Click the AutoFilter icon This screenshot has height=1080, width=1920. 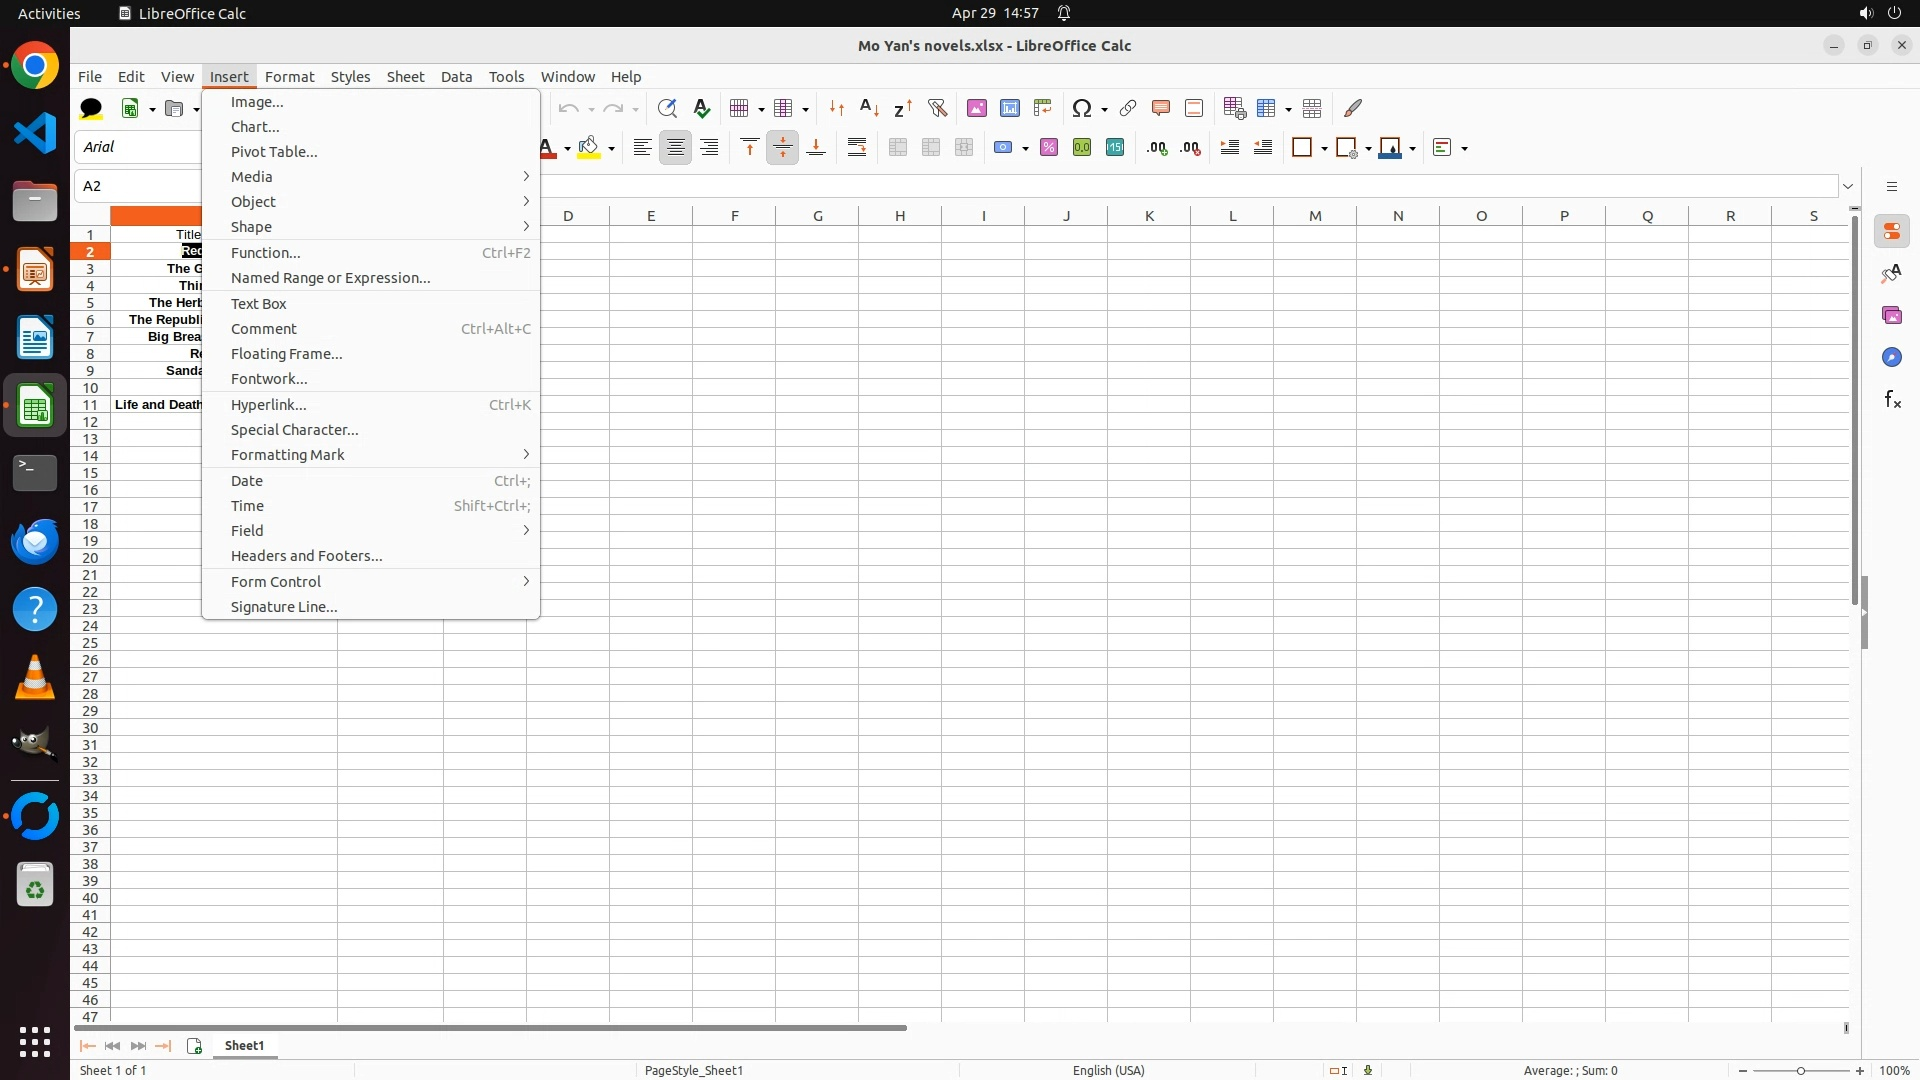pos(937,109)
